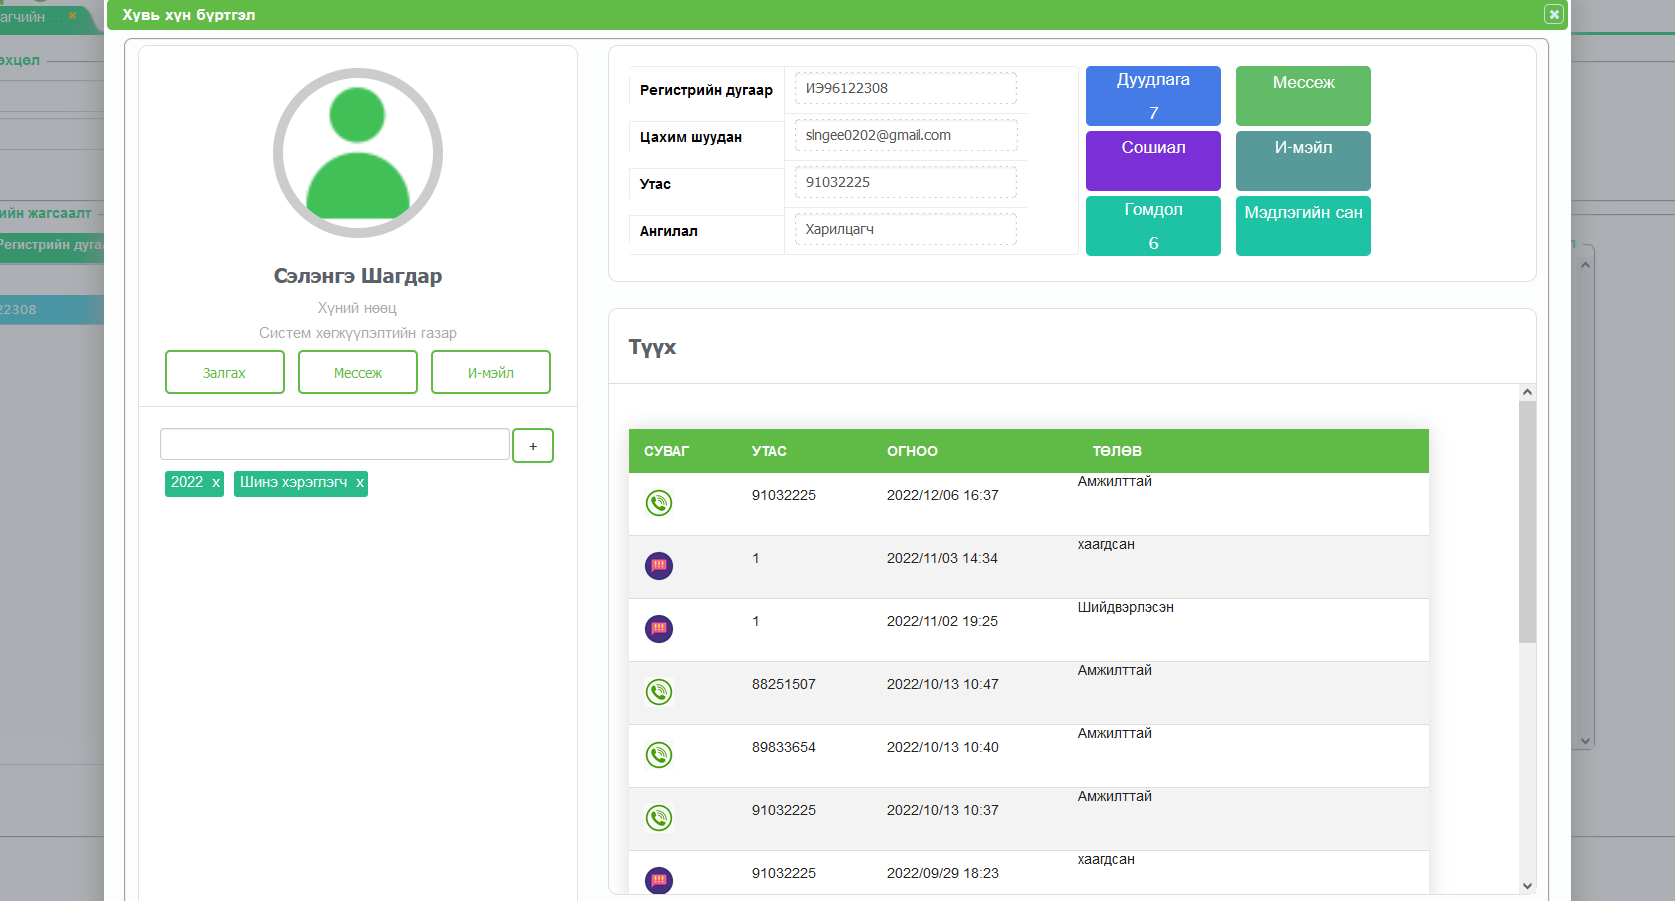
Task: Open the Мэдлэгийн сан tile
Action: pos(1303,226)
